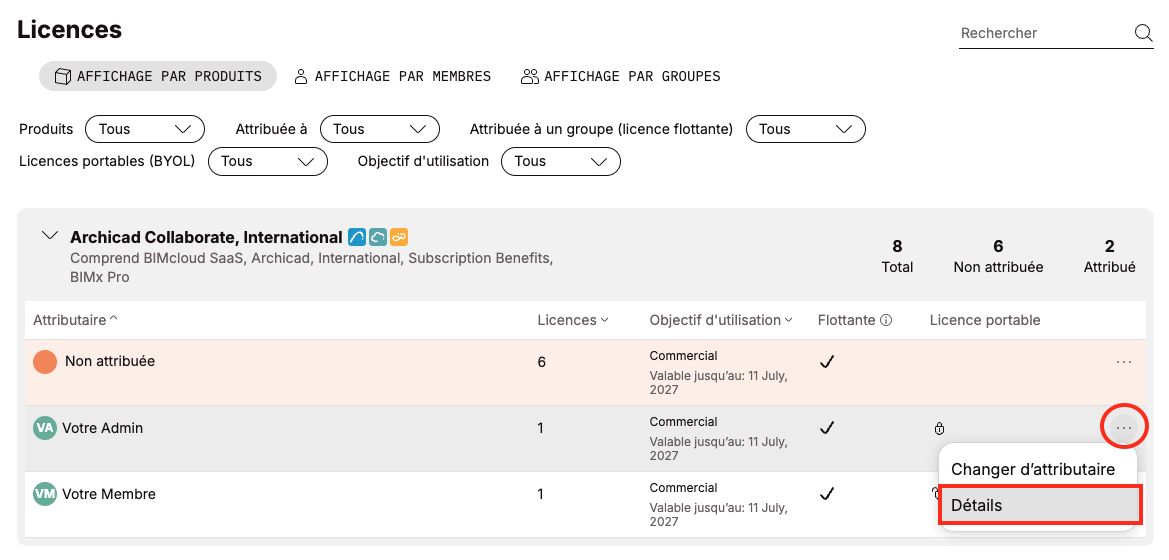Open the Attribuée à un groupe dropdown
The height and width of the screenshot is (560, 1169).
[805, 129]
